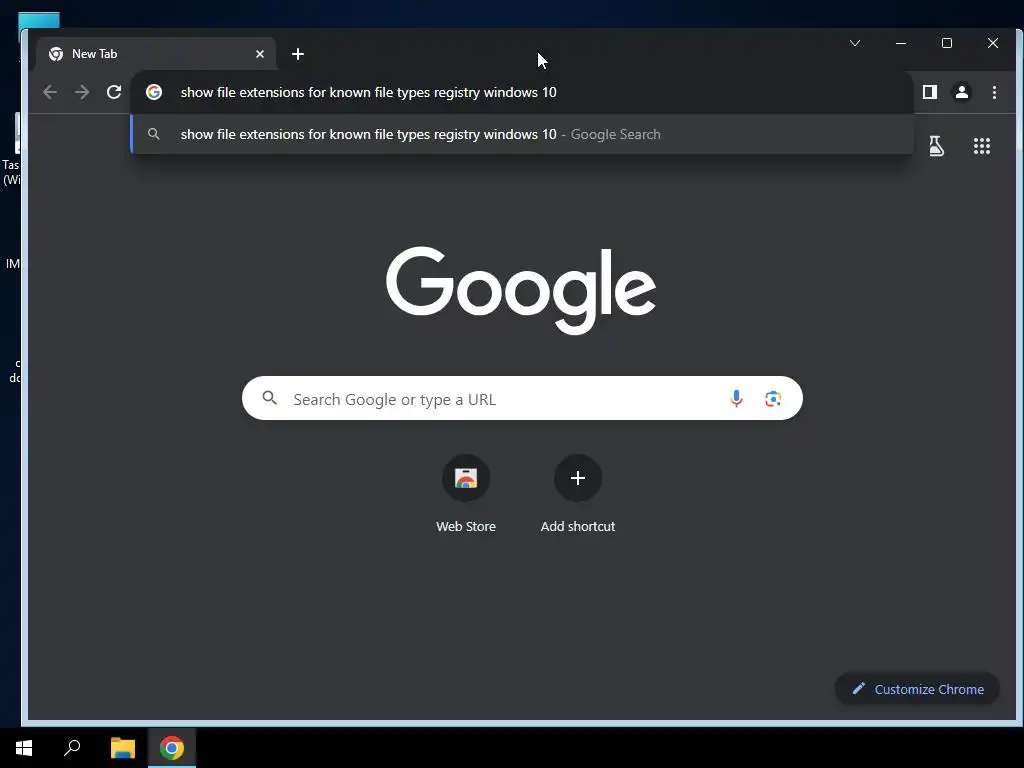Viewport: 1024px width, 768px height.
Task: Select the New Tab tab
Action: tap(156, 54)
